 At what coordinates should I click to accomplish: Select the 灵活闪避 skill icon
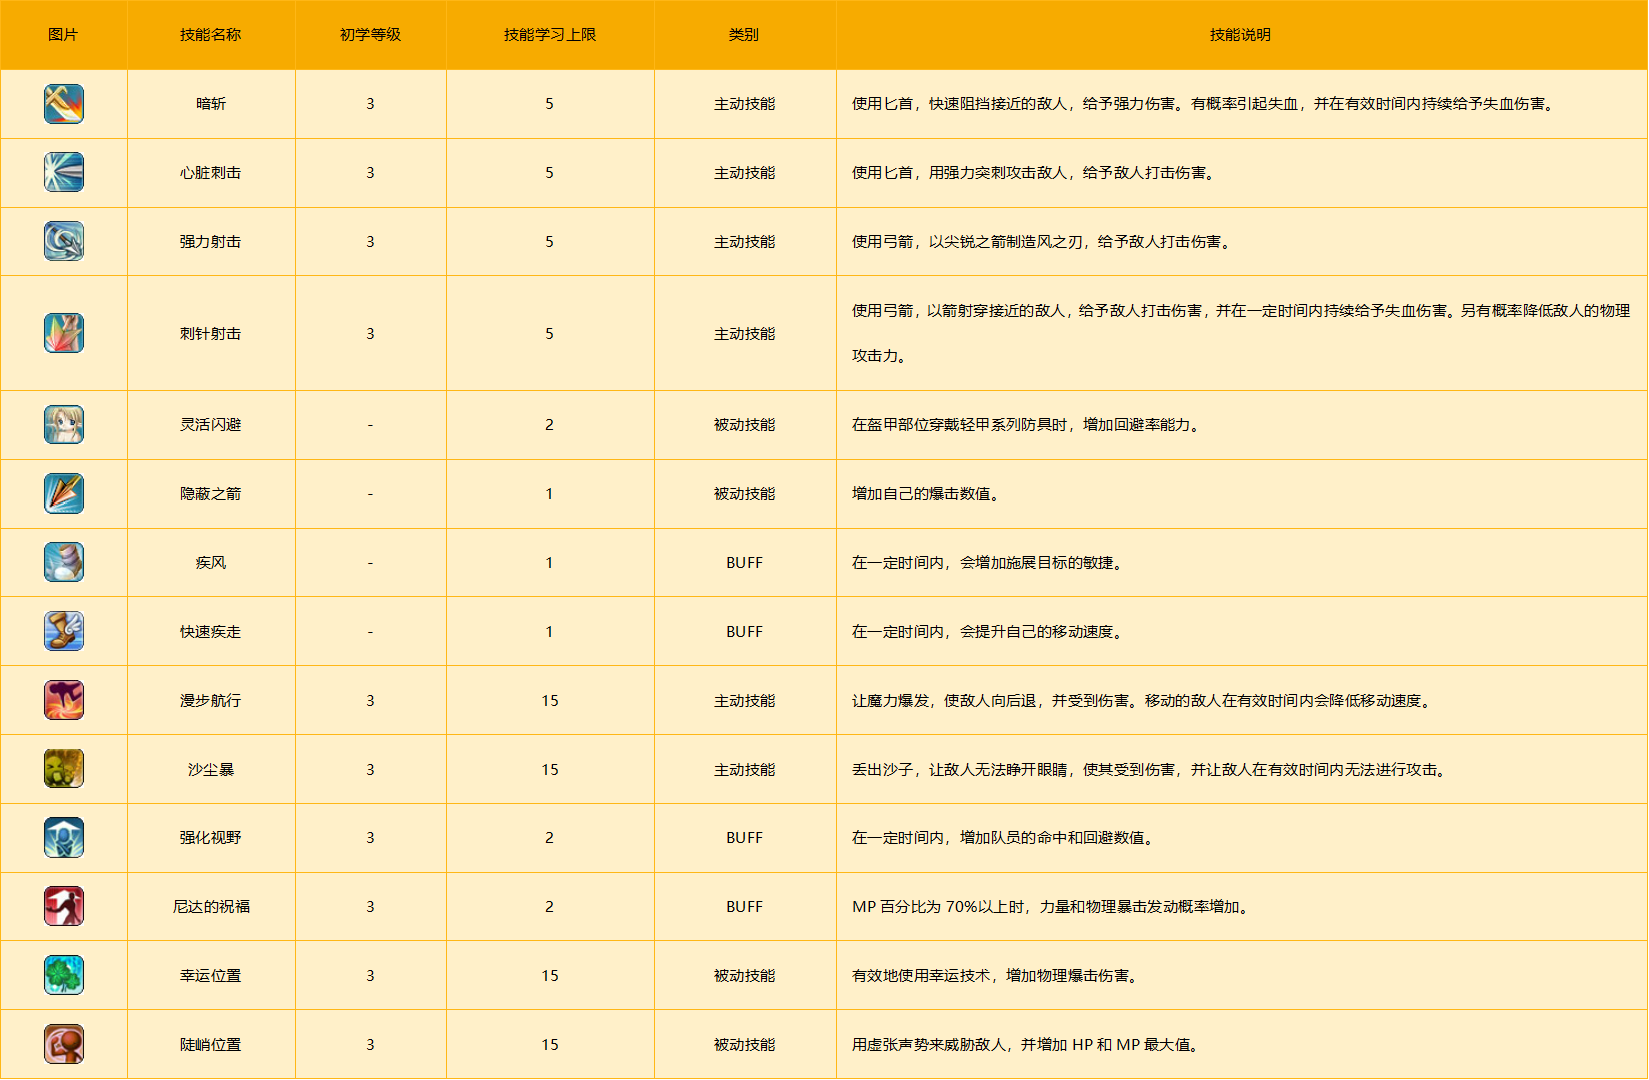pos(64,425)
